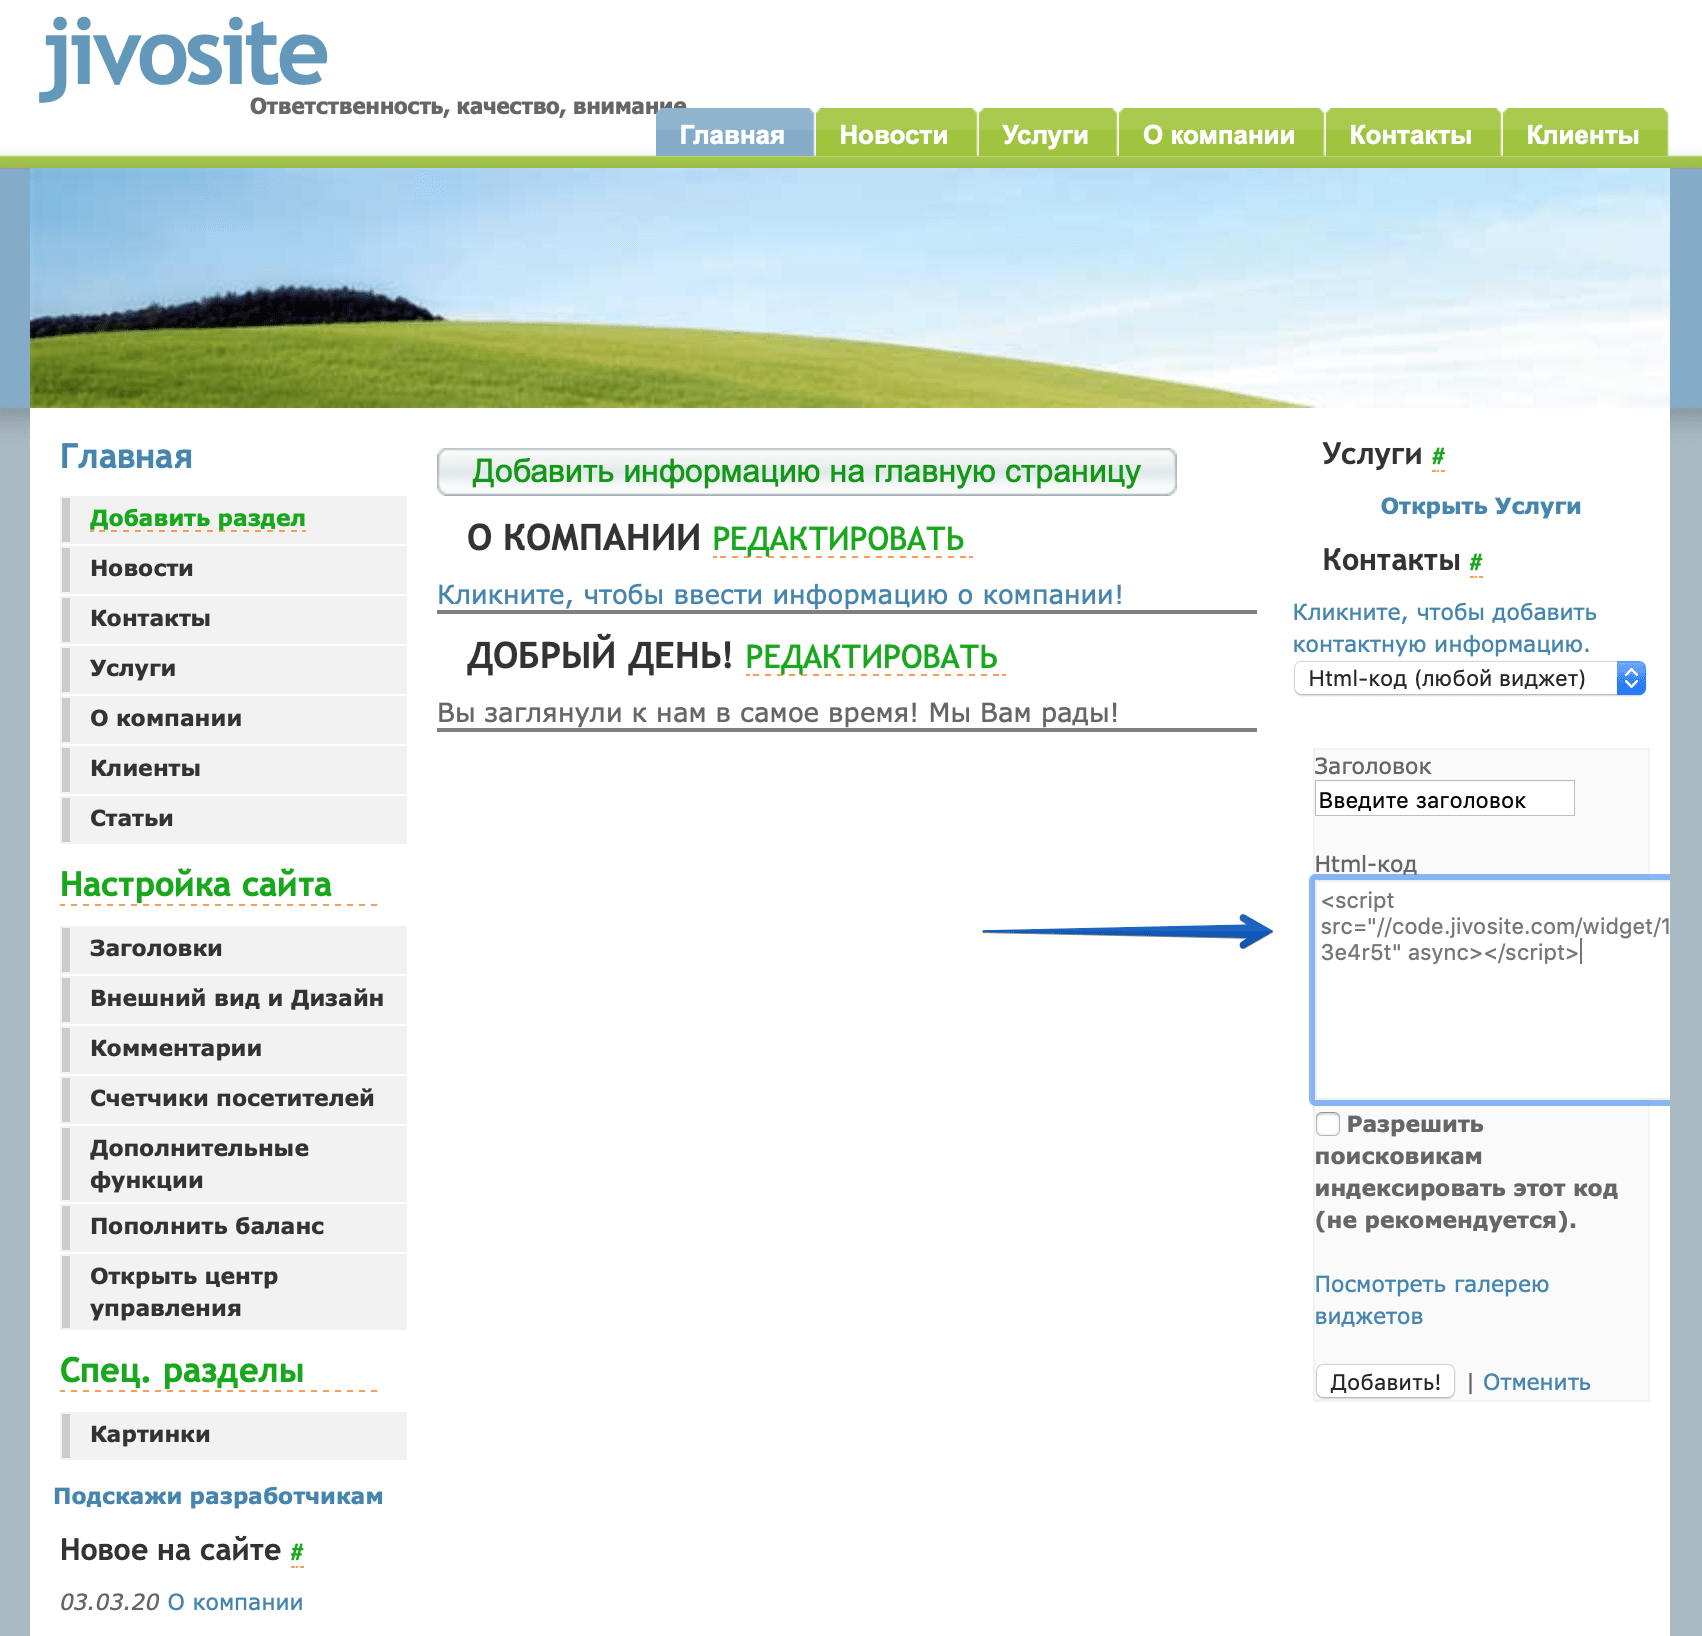1702x1636 pixels.
Task: Click the Отменить link
Action: (x=1536, y=1382)
